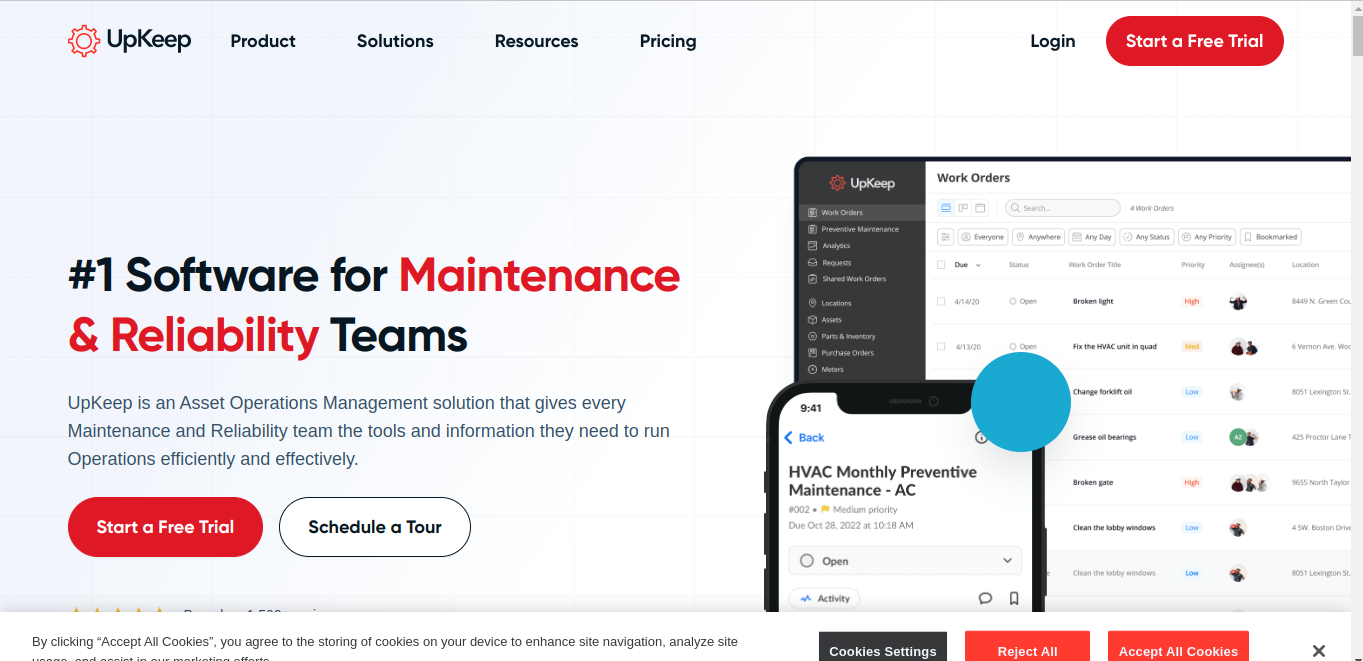Open Cookies Settings
This screenshot has width=1363, height=661.
883,647
